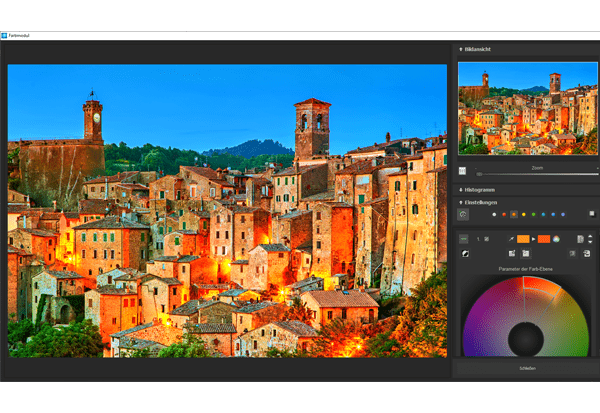
Task: Open the color wheel chooser icon
Action: tap(556, 239)
